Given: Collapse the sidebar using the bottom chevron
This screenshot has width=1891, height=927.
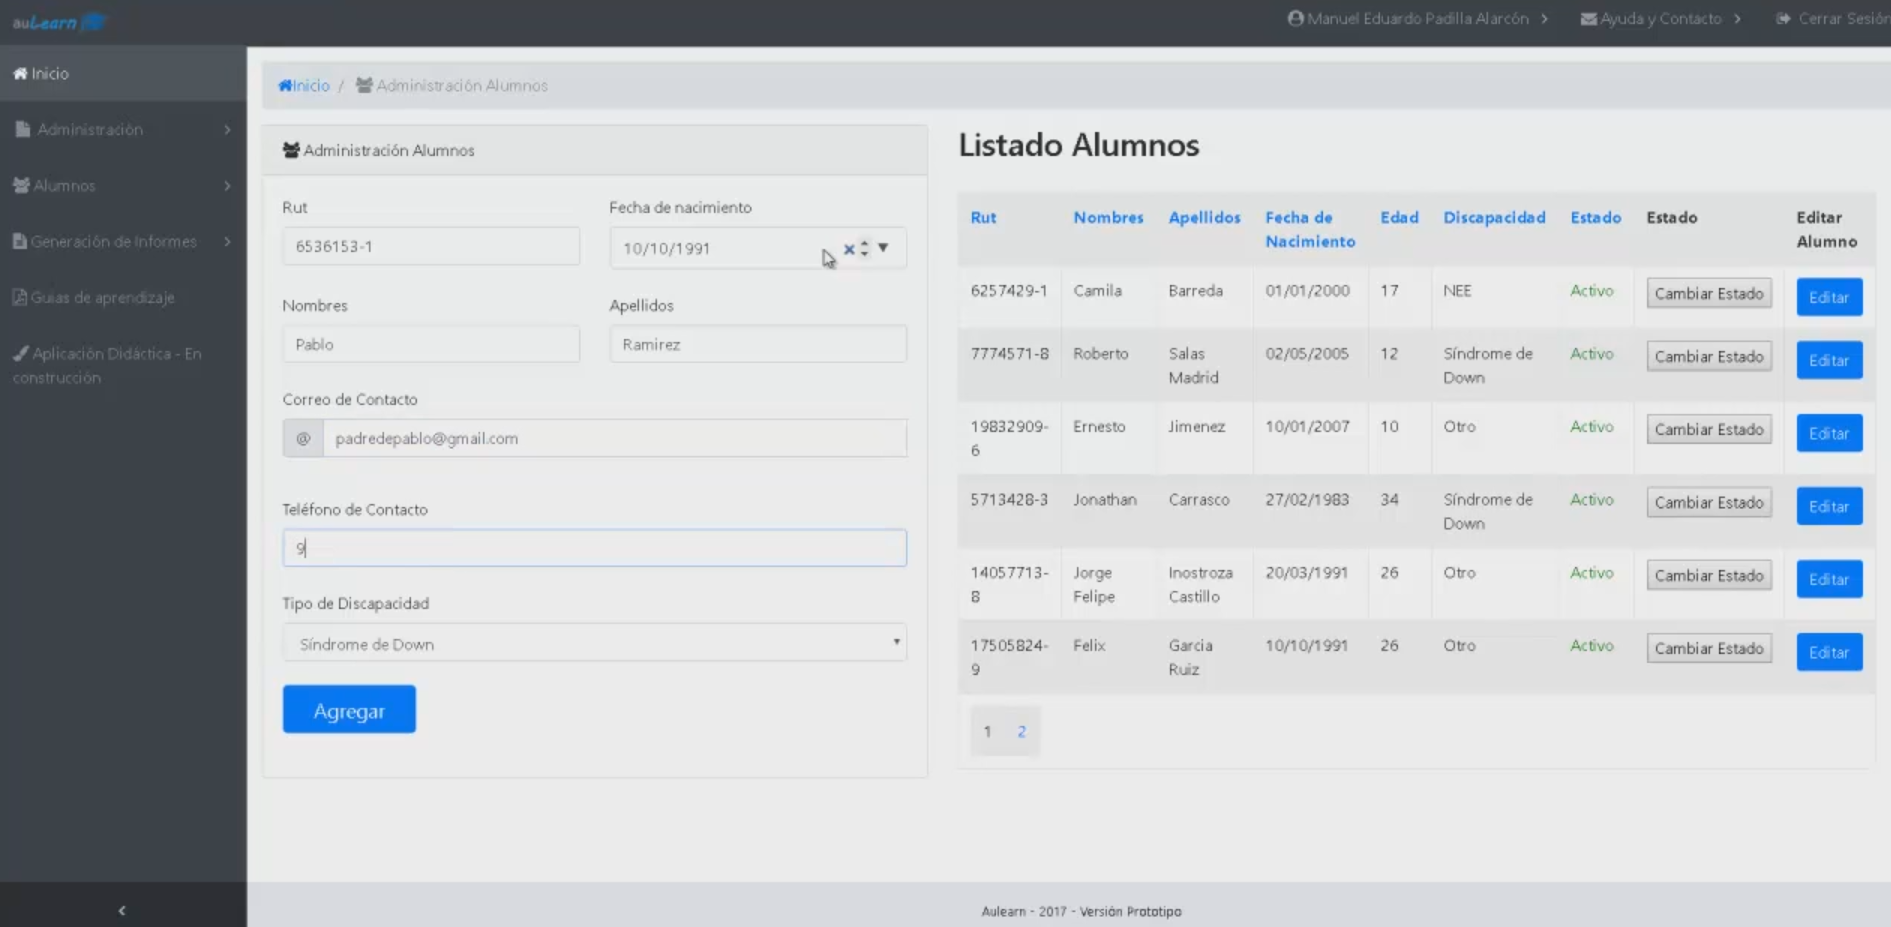Looking at the screenshot, I should [x=122, y=910].
